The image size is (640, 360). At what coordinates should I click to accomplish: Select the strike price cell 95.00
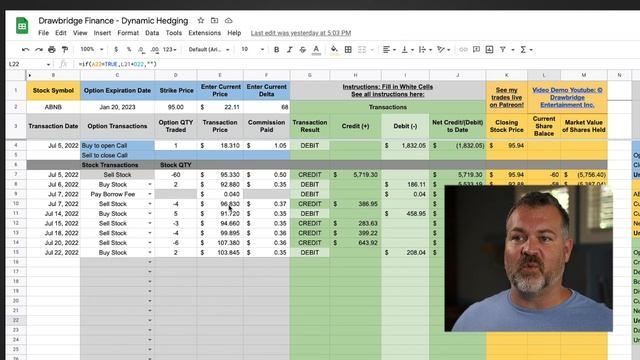(x=176, y=107)
